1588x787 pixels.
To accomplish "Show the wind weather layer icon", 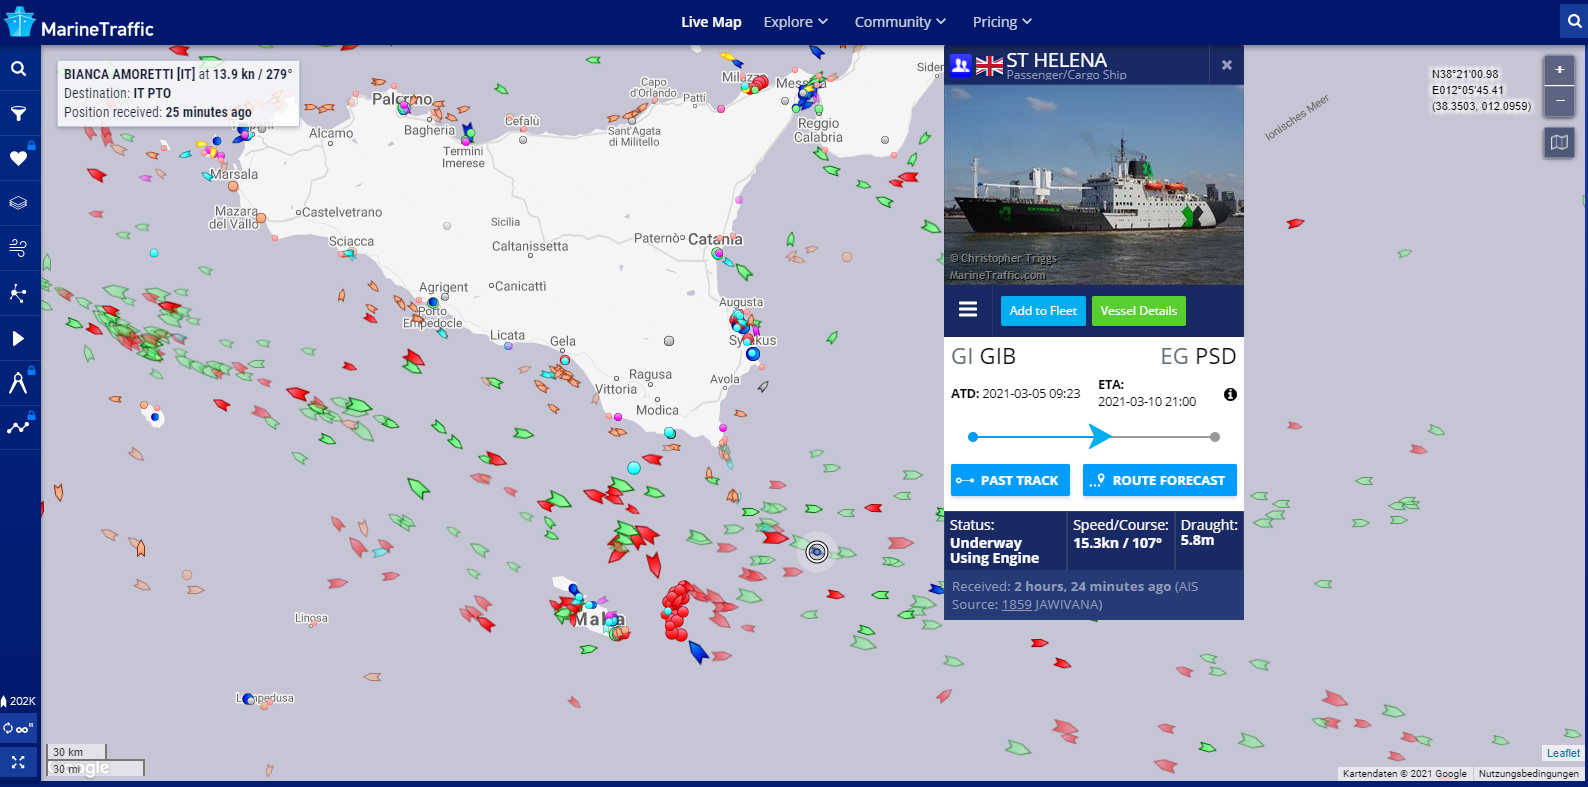I will 18,248.
